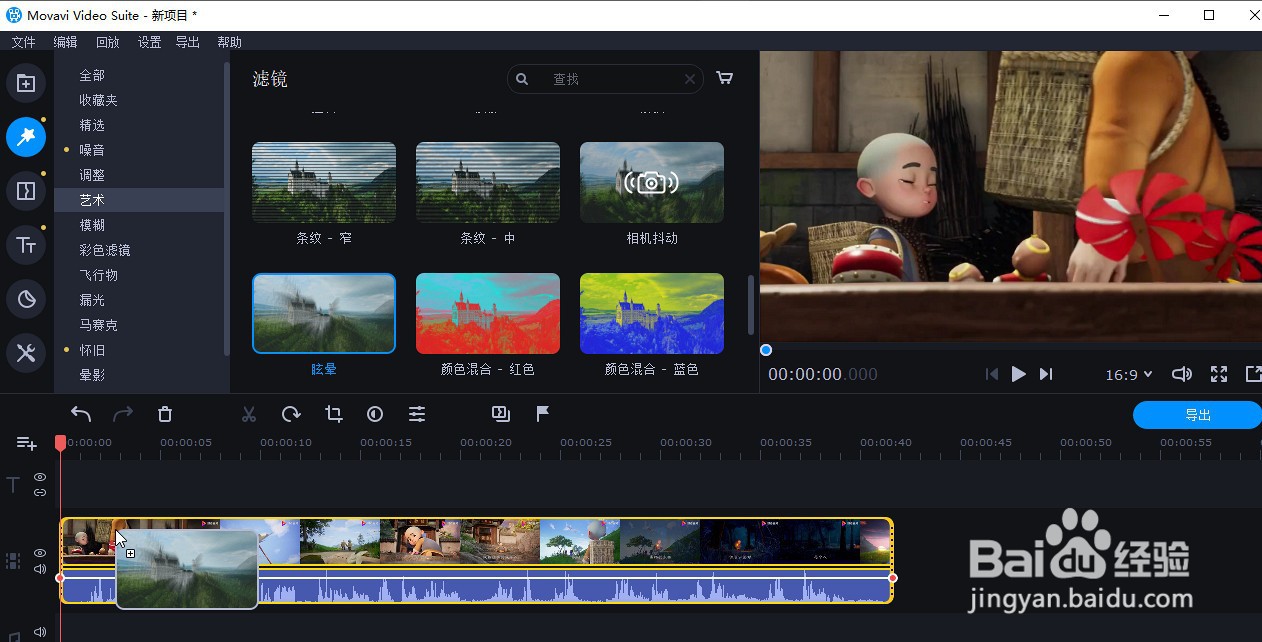Click the undo arrow in timeline toolbar
The height and width of the screenshot is (642, 1262).
[81, 414]
